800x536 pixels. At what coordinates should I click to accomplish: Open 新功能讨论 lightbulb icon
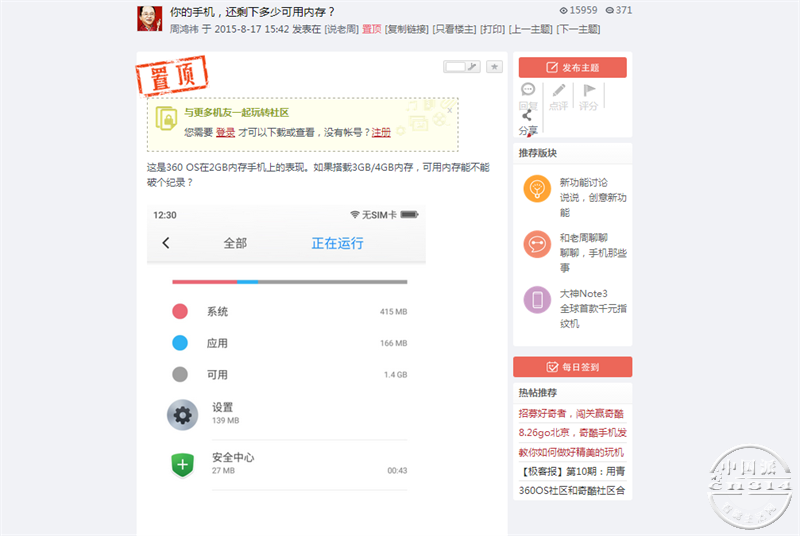coord(537,189)
